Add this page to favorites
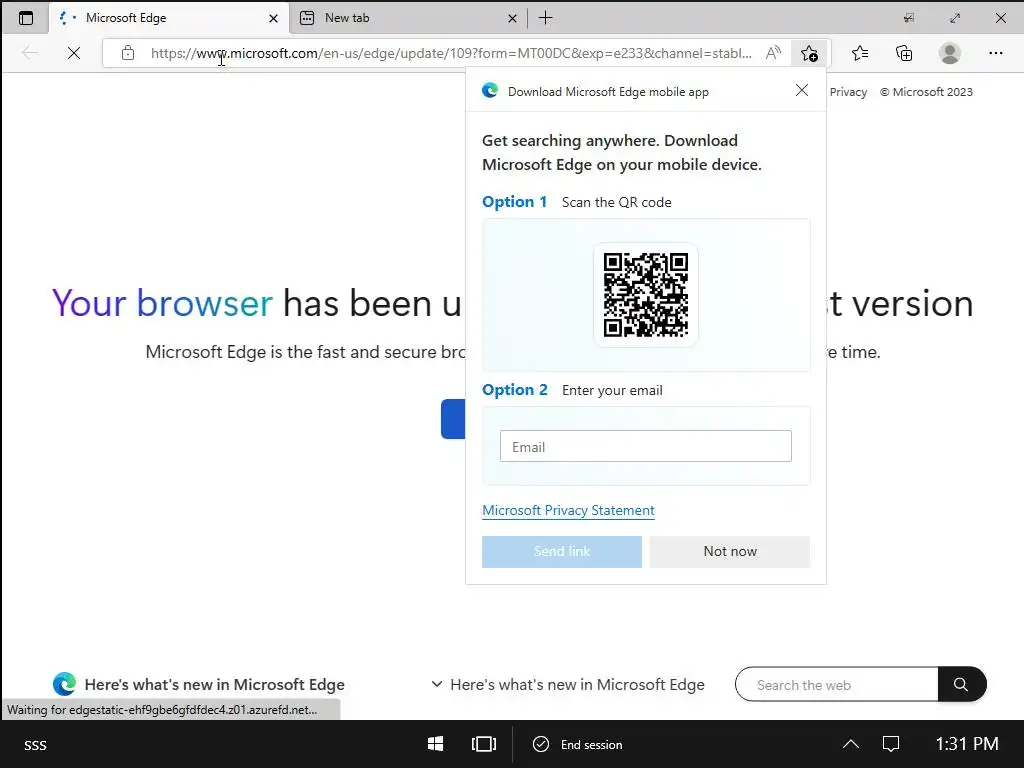This screenshot has height=768, width=1024. 809,53
